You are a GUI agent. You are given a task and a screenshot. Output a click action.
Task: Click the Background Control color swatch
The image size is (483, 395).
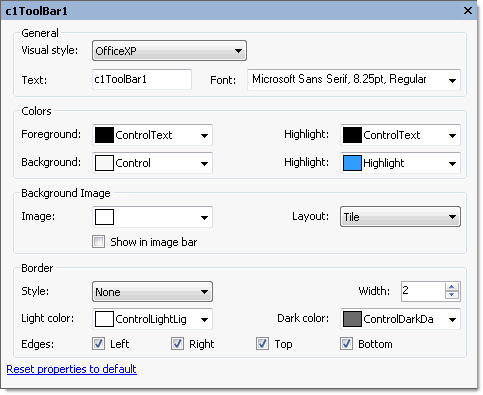pos(104,163)
